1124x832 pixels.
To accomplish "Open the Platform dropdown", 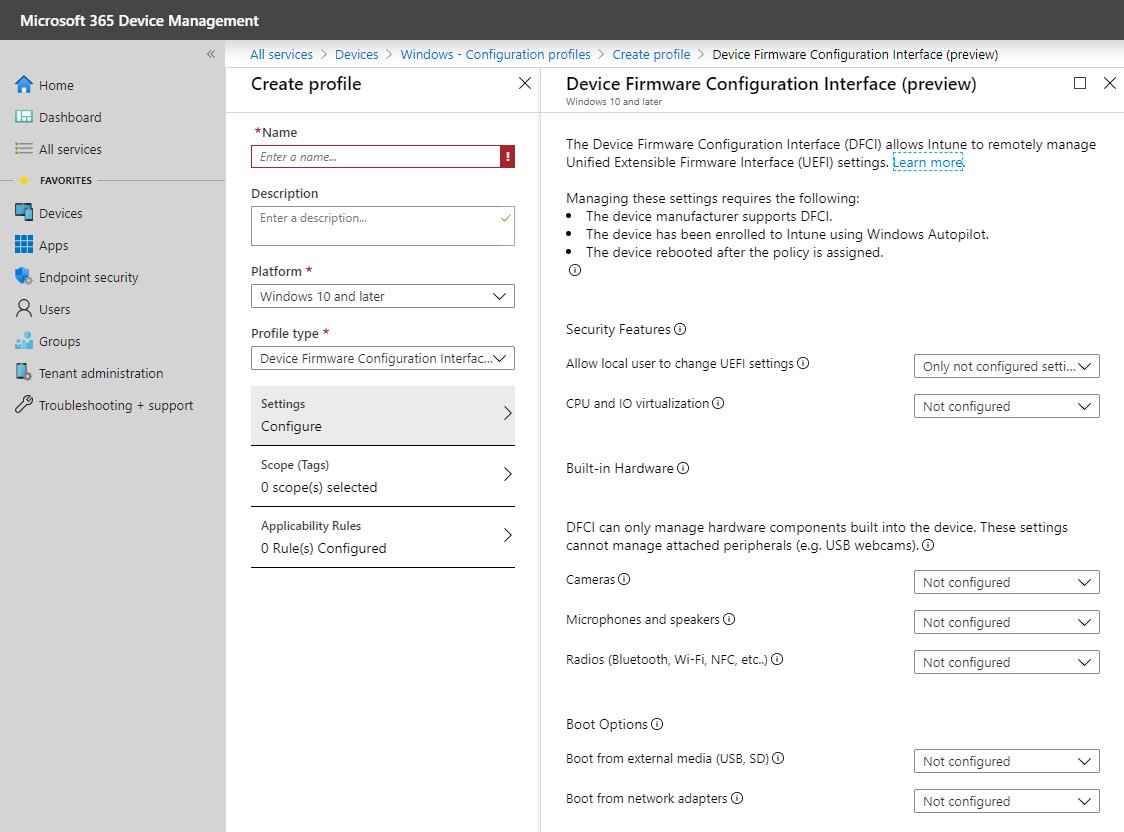I will pyautogui.click(x=383, y=296).
